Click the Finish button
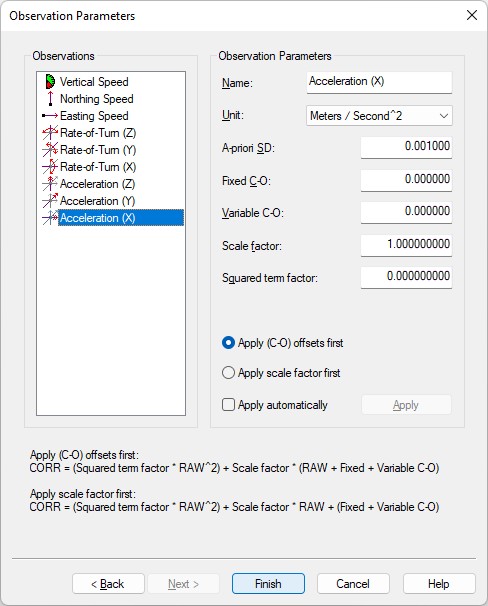The width and height of the screenshot is (488, 606). pos(268,584)
